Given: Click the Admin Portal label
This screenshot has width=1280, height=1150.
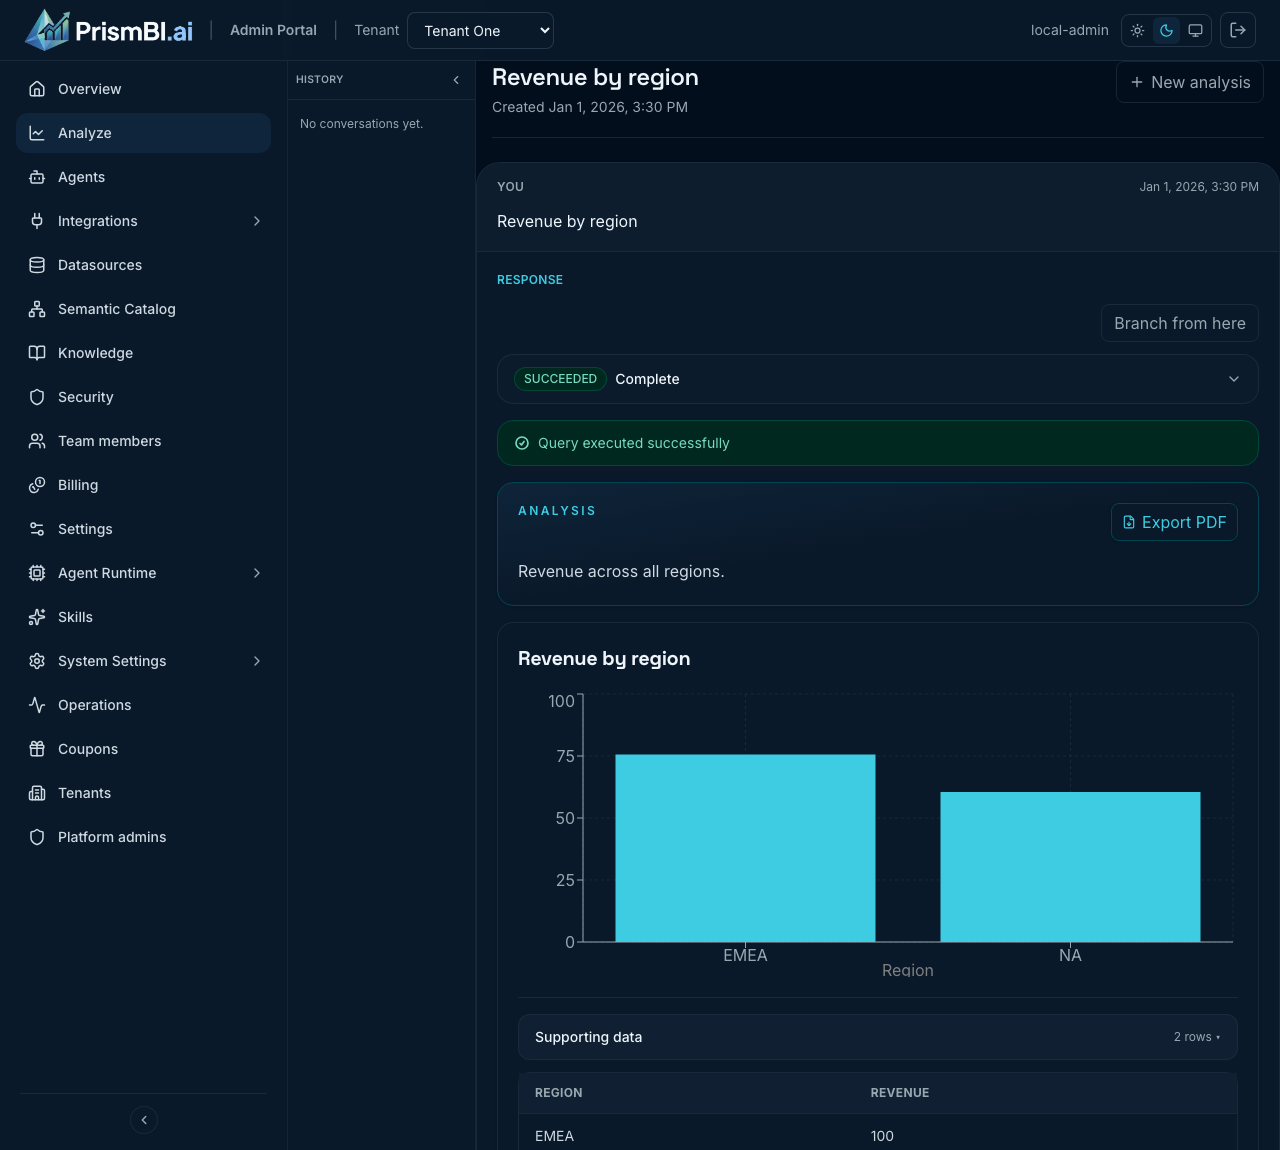Looking at the screenshot, I should point(273,30).
